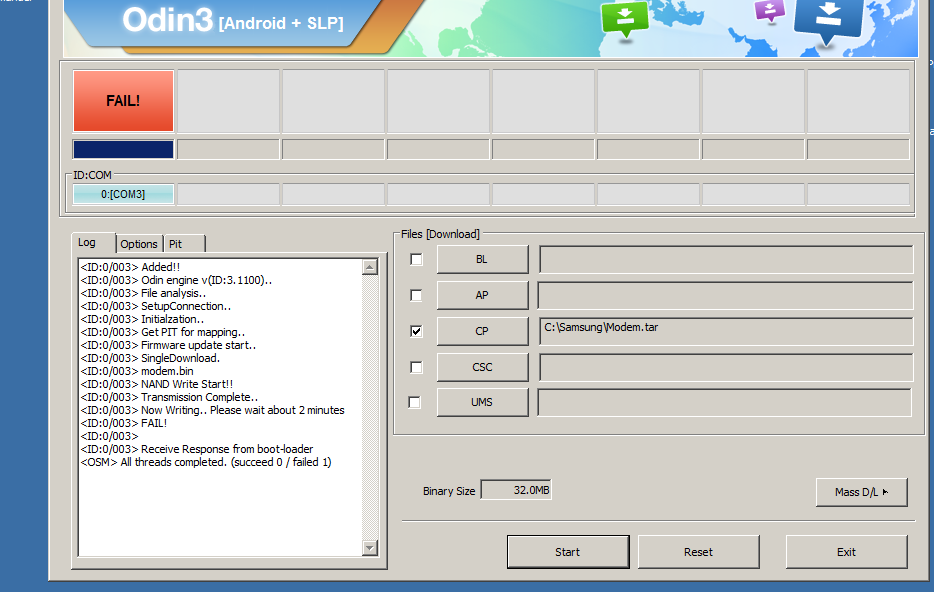Enable the UMS file checkbox
The width and height of the screenshot is (934, 592).
pyautogui.click(x=415, y=403)
